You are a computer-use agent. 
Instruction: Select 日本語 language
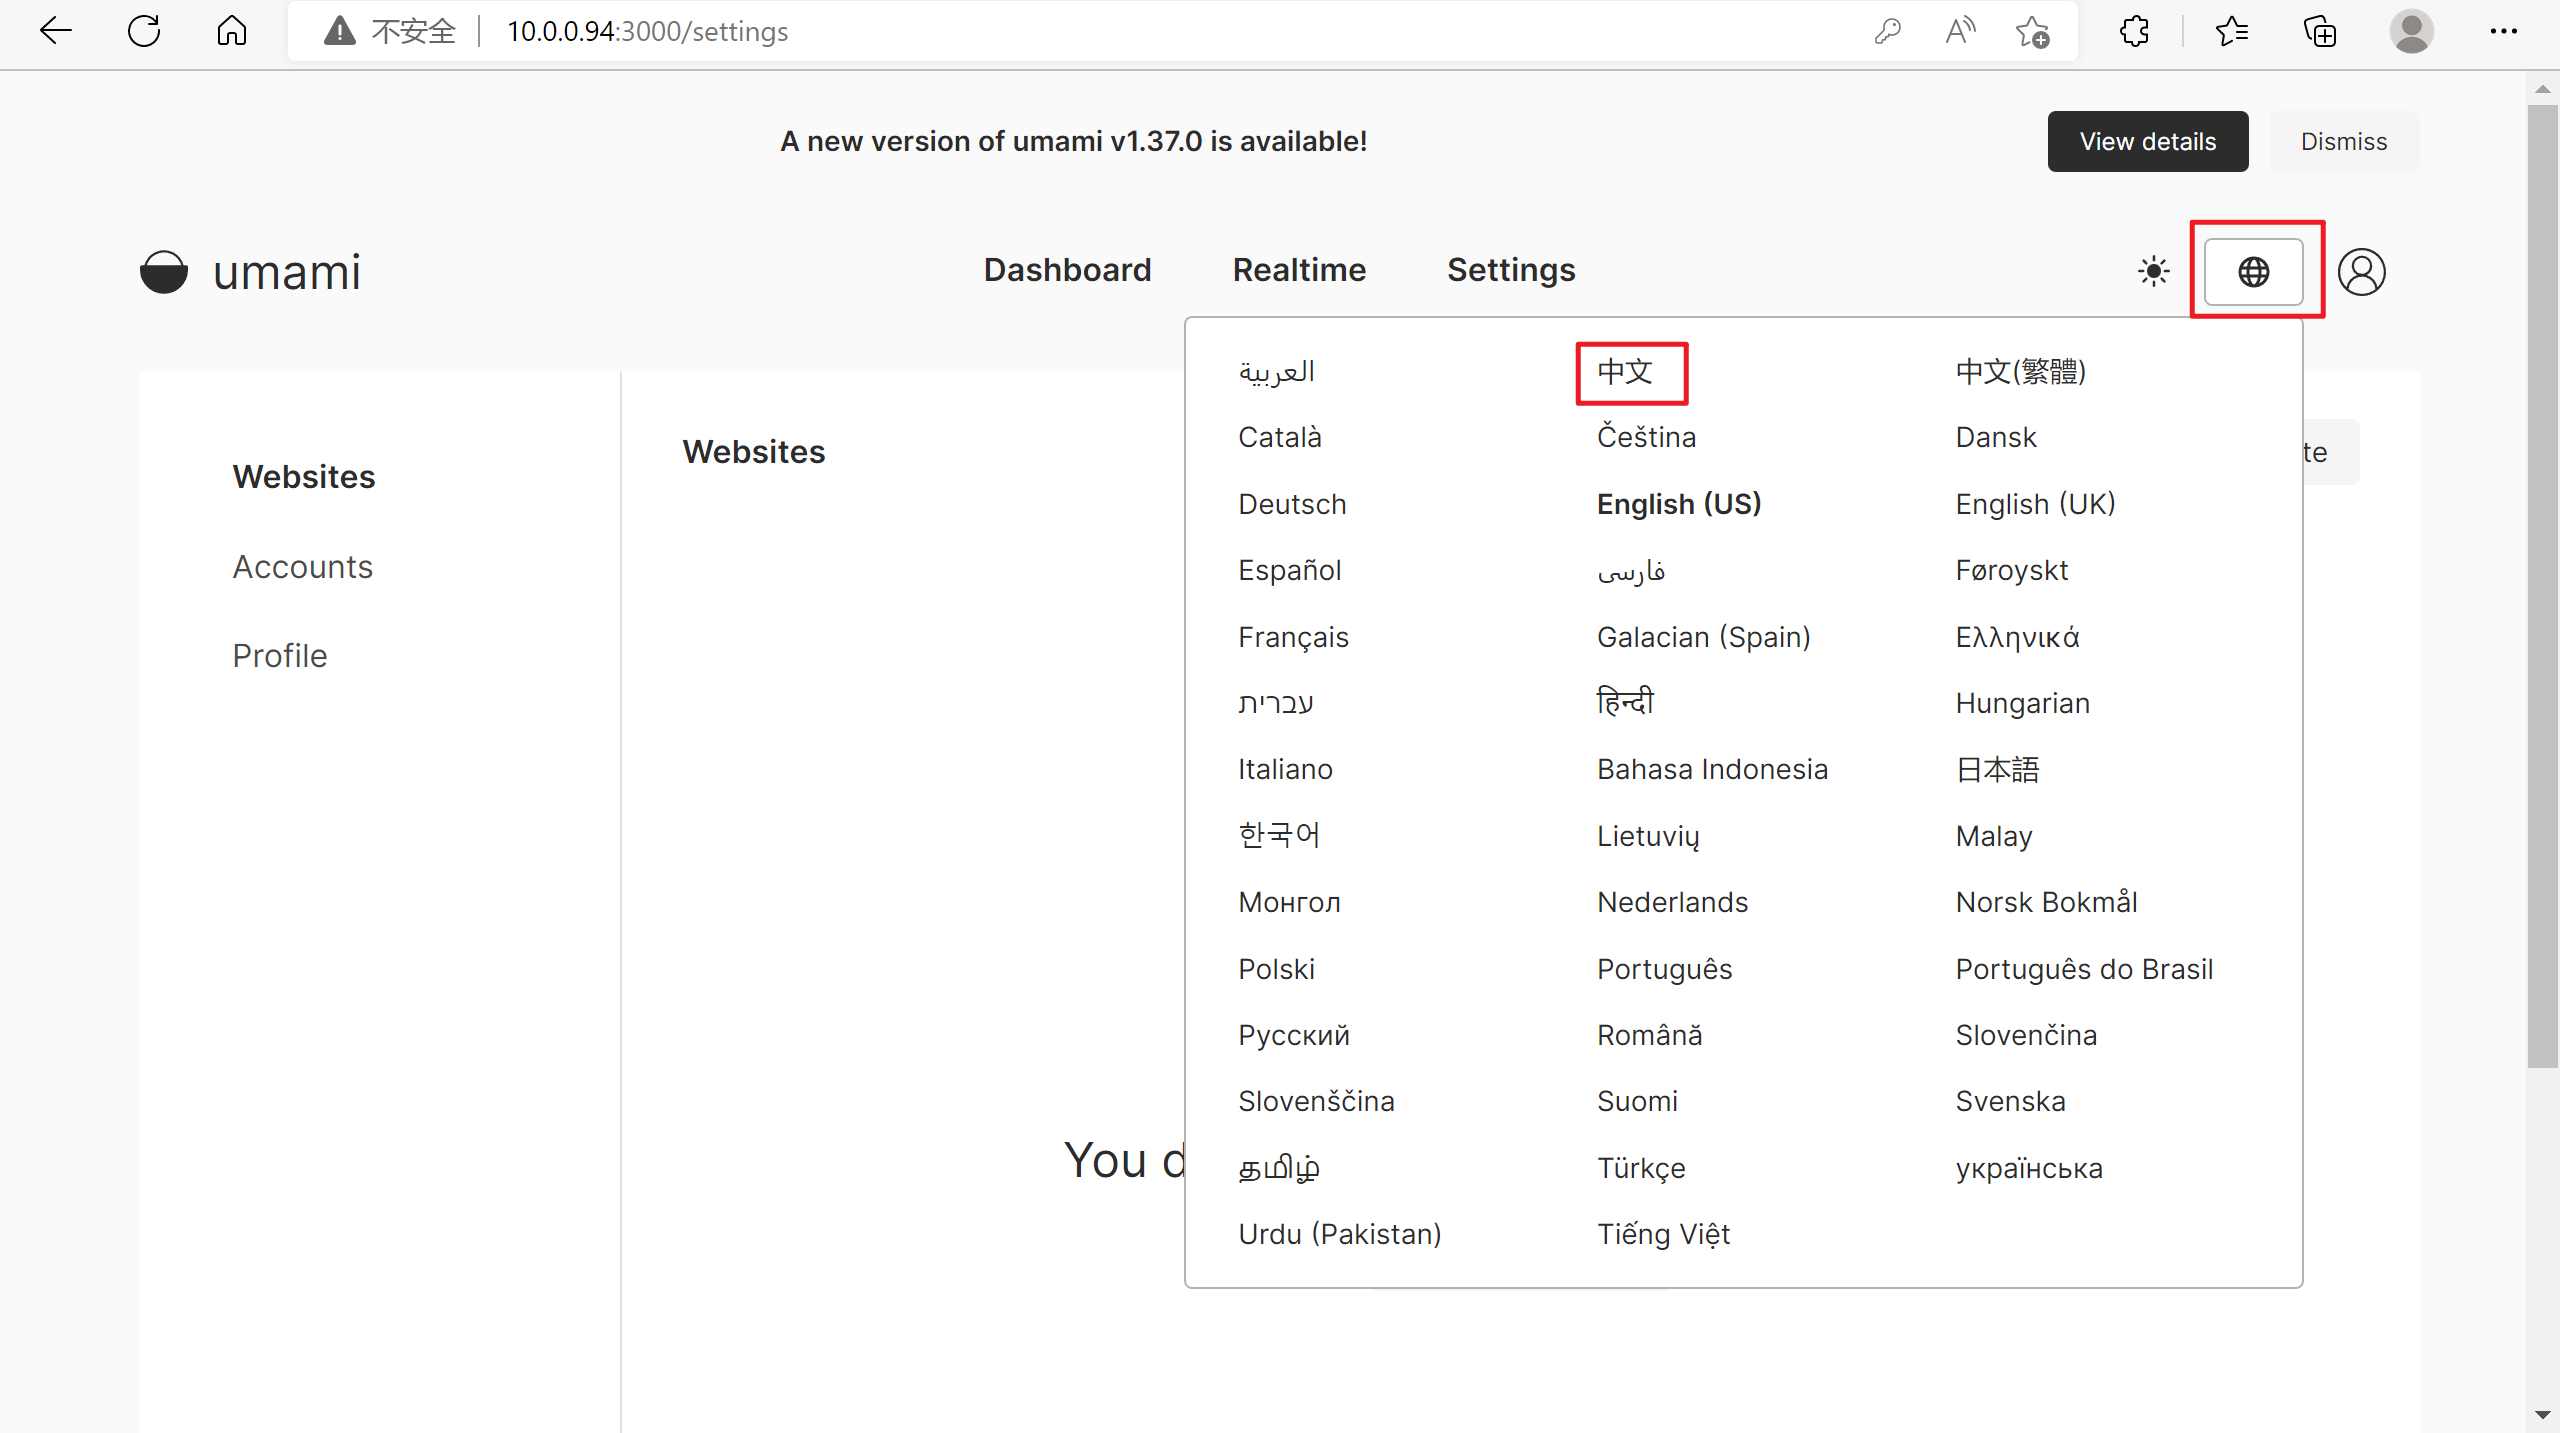tap(1997, 769)
